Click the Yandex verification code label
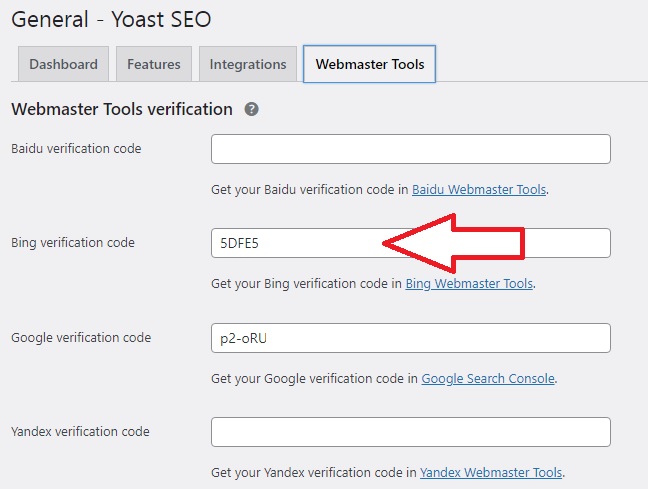The width and height of the screenshot is (648, 489). (x=80, y=432)
